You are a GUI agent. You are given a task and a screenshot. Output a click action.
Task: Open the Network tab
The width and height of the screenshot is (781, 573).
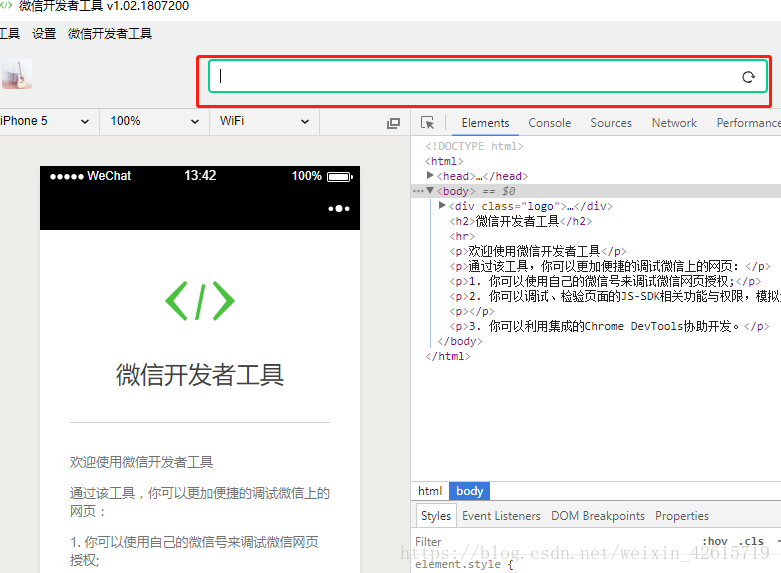tap(674, 123)
